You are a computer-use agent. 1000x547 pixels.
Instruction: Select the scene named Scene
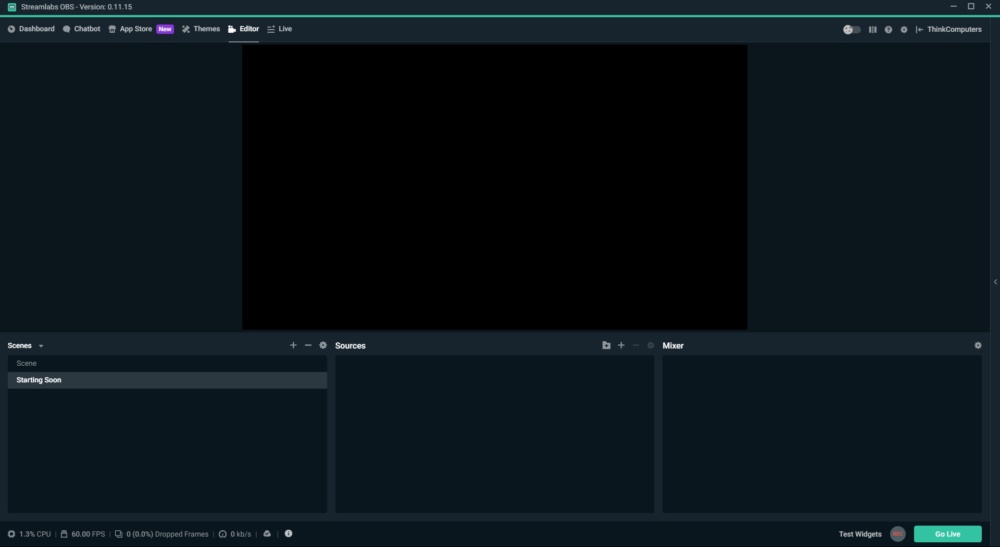[167, 363]
